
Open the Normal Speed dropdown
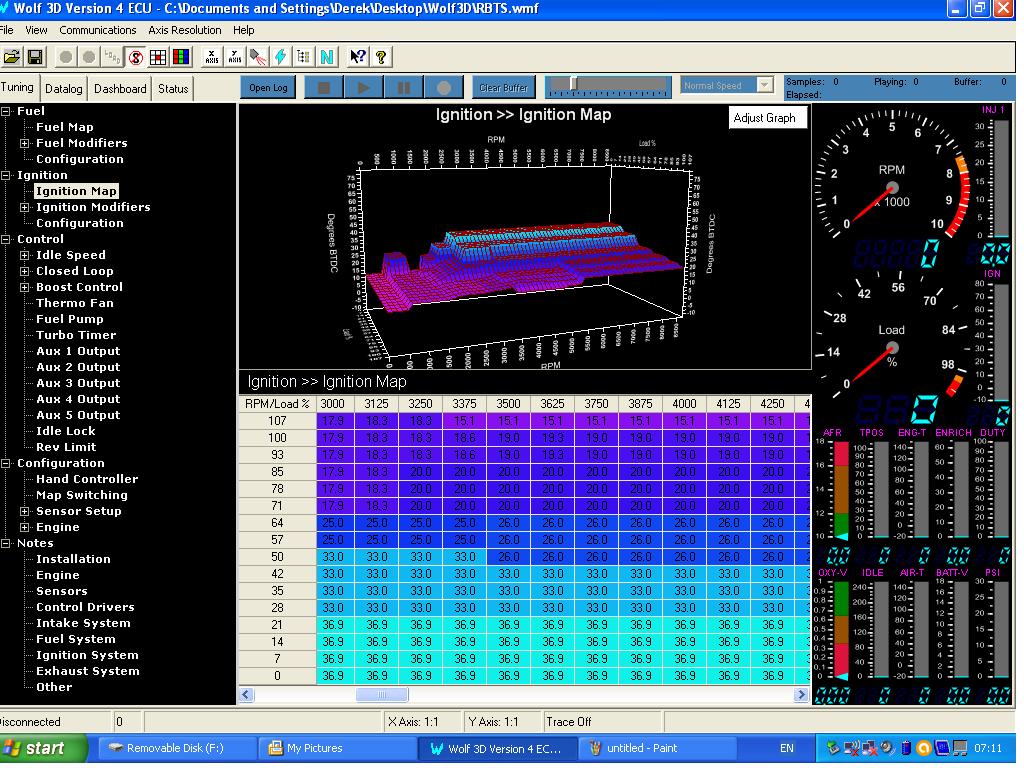[x=764, y=86]
